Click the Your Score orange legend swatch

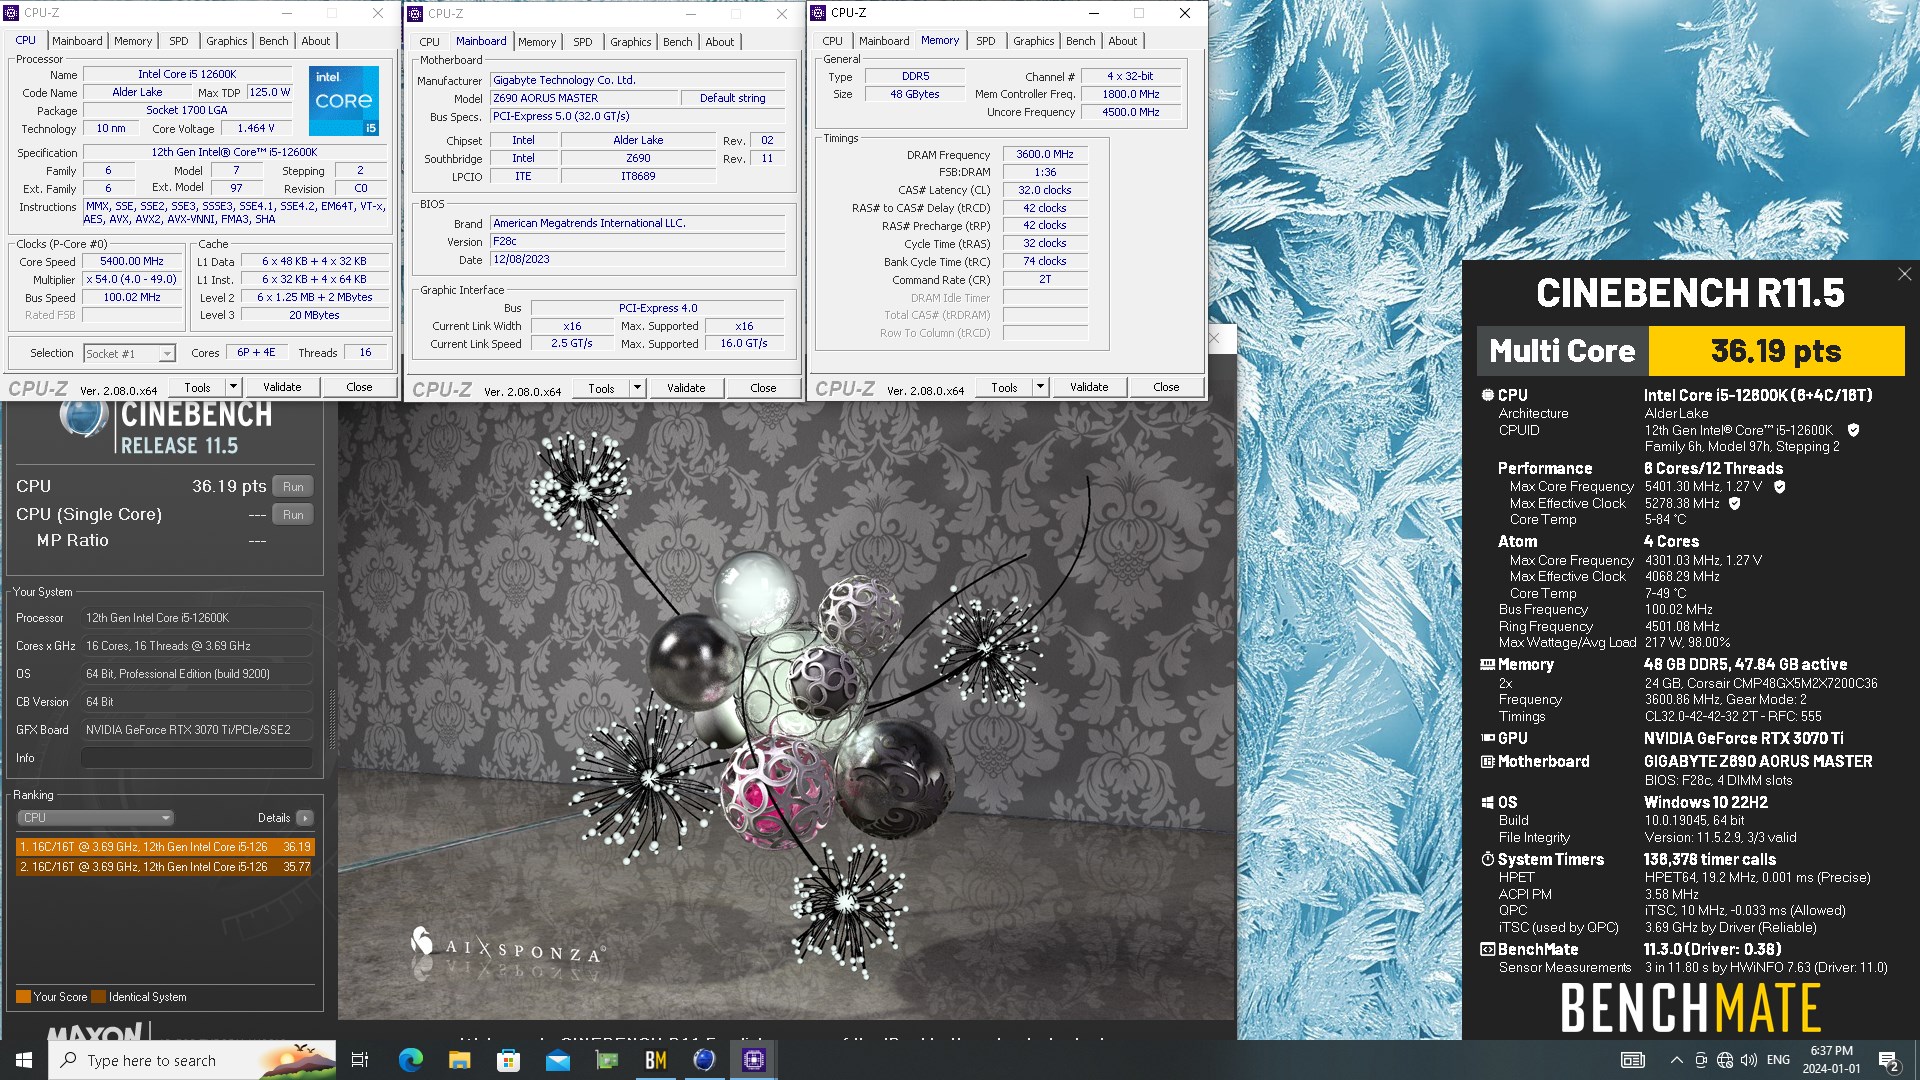coord(23,997)
